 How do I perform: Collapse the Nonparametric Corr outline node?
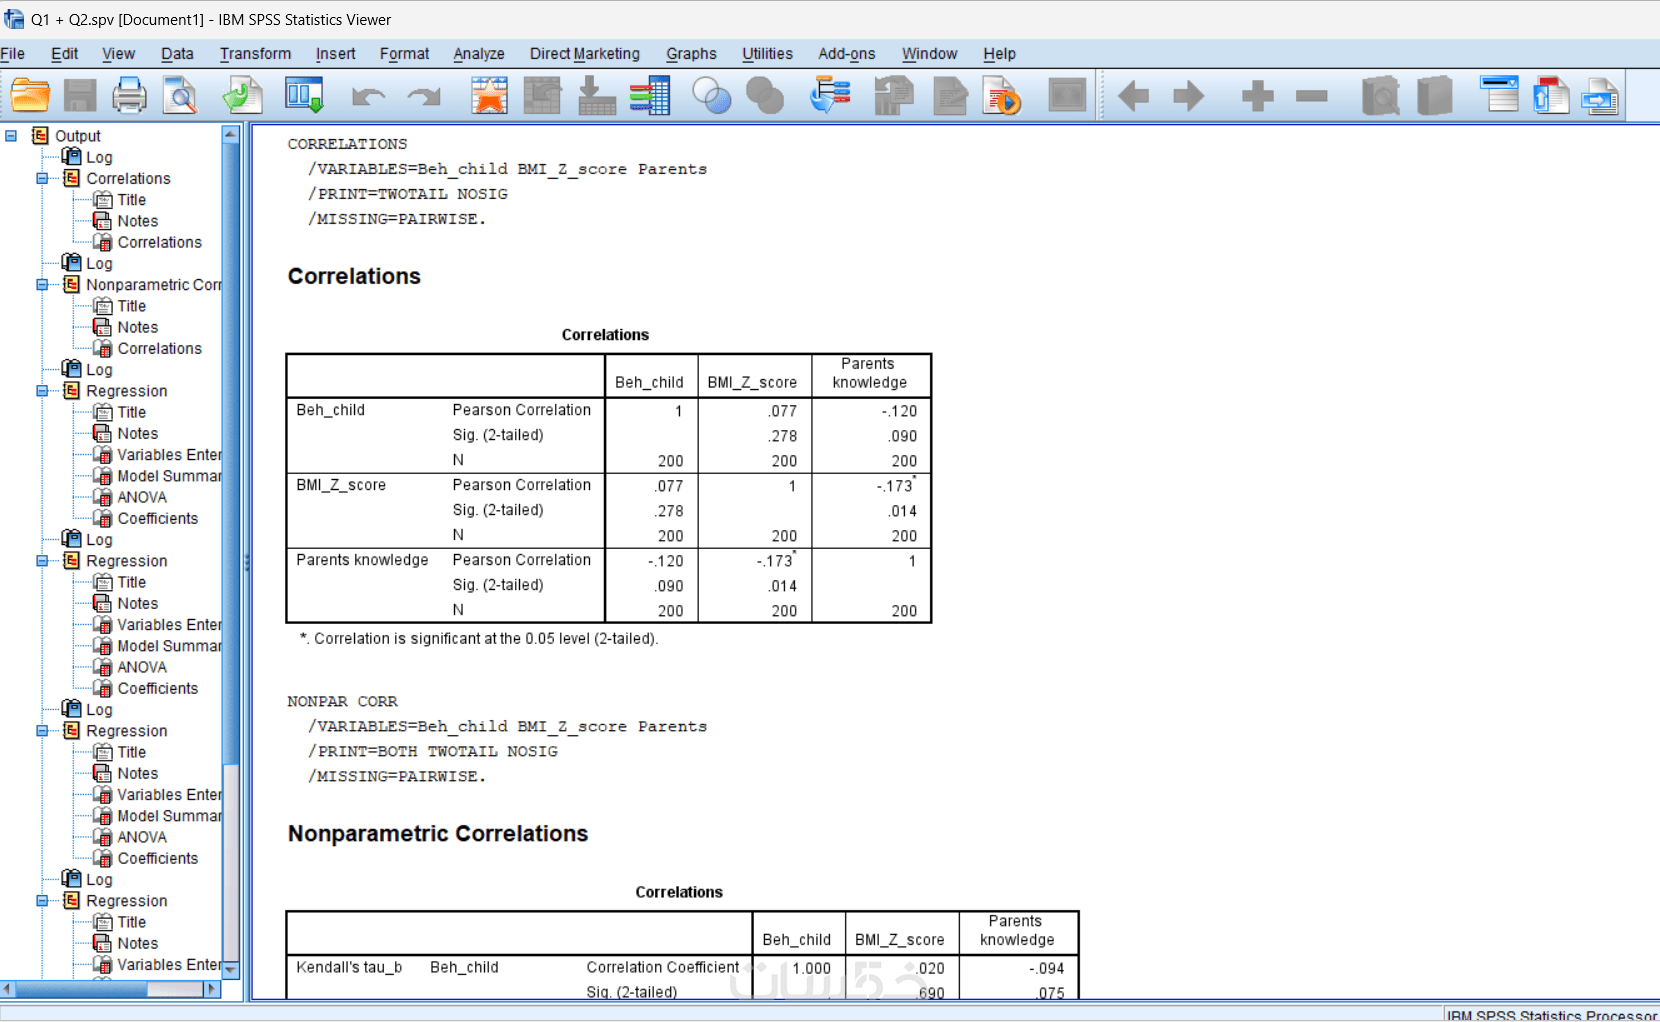[x=42, y=285]
